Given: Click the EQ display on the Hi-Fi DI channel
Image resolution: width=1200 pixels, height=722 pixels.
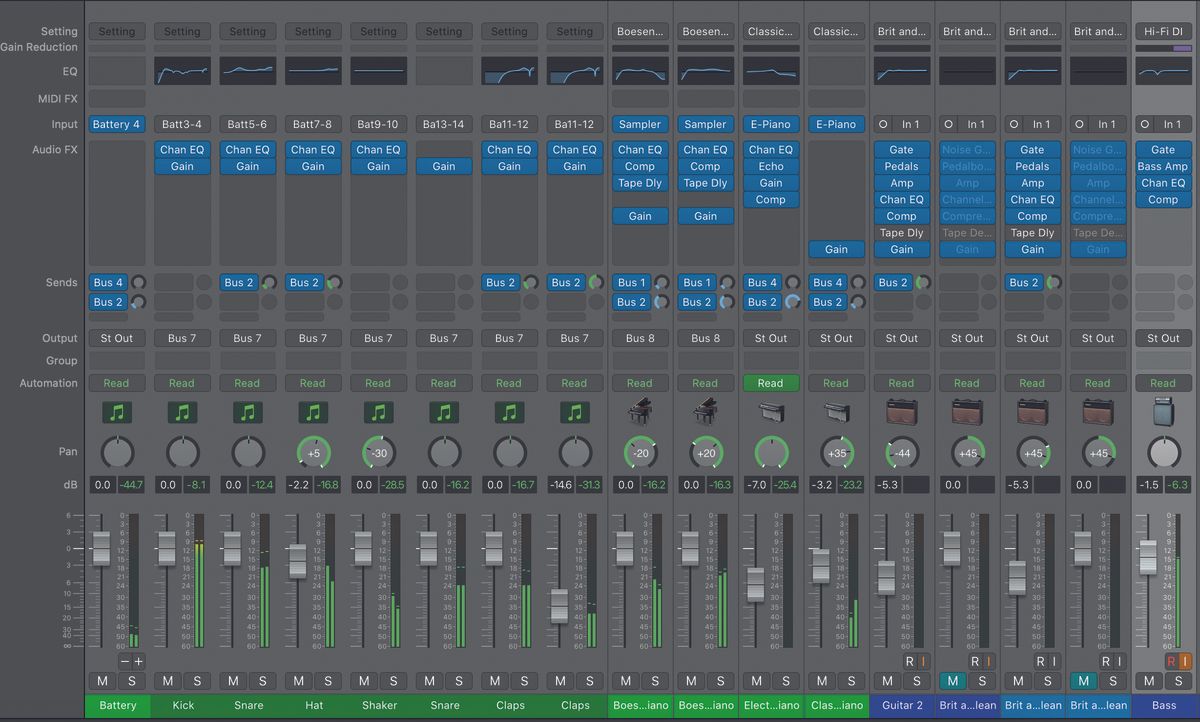Looking at the screenshot, I should point(1163,70).
